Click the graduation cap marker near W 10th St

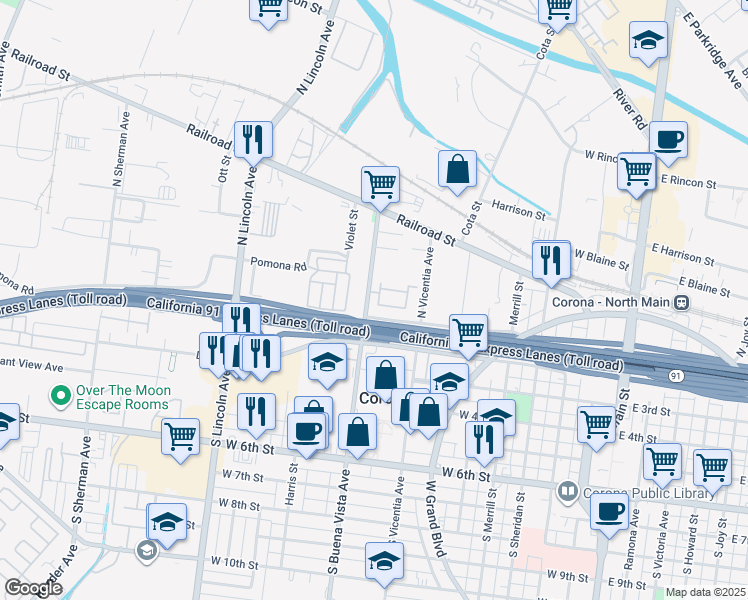coord(384,560)
